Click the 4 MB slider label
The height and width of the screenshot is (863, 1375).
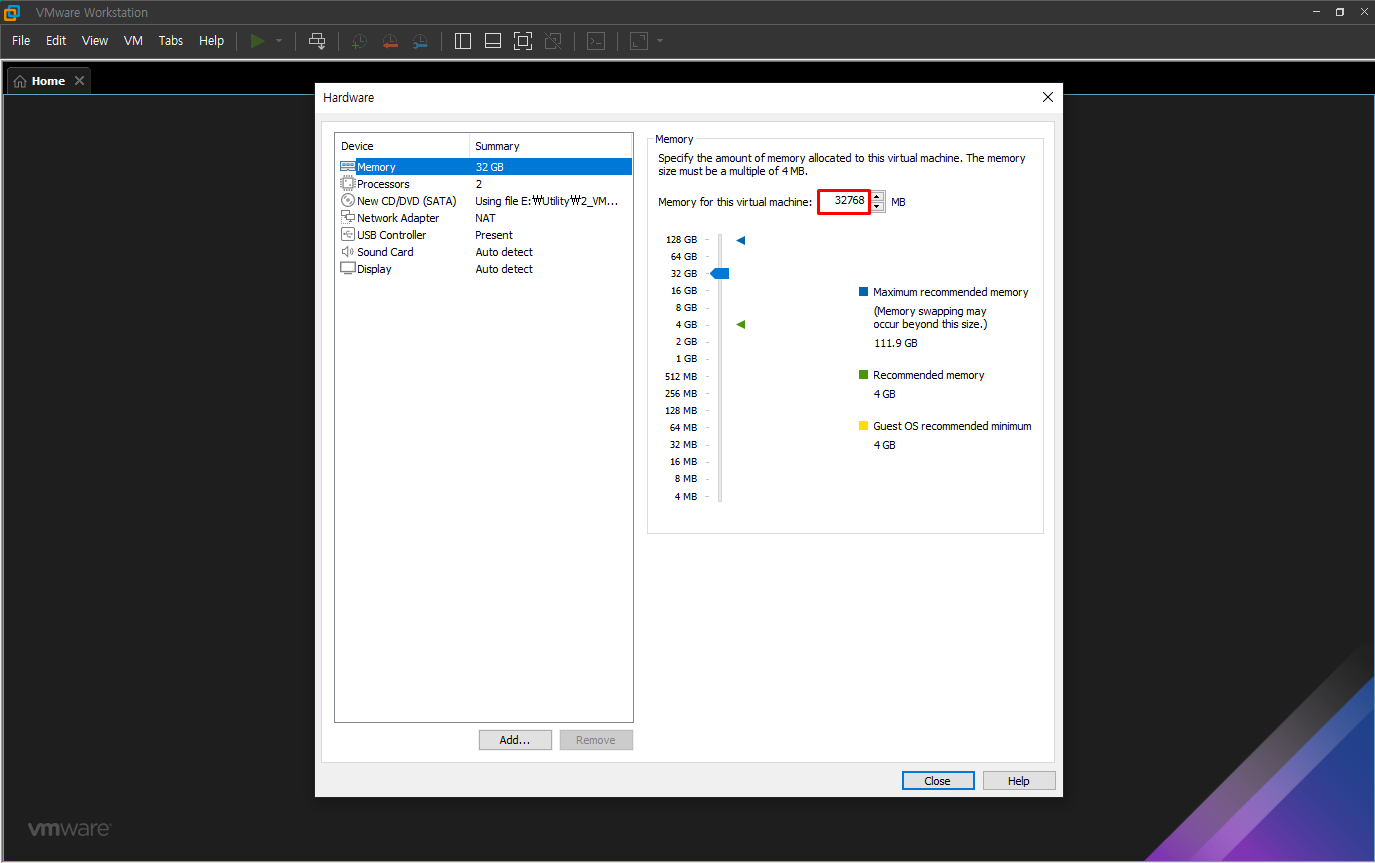[686, 496]
